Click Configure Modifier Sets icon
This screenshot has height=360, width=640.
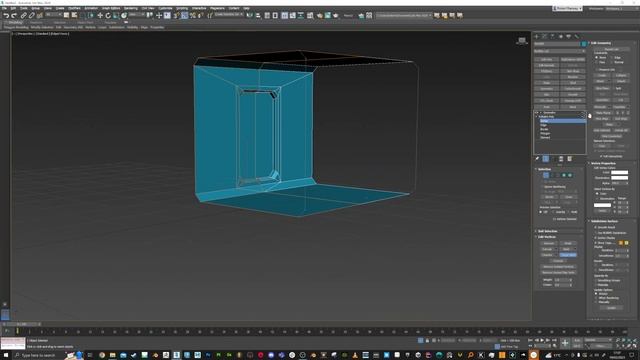point(569,159)
